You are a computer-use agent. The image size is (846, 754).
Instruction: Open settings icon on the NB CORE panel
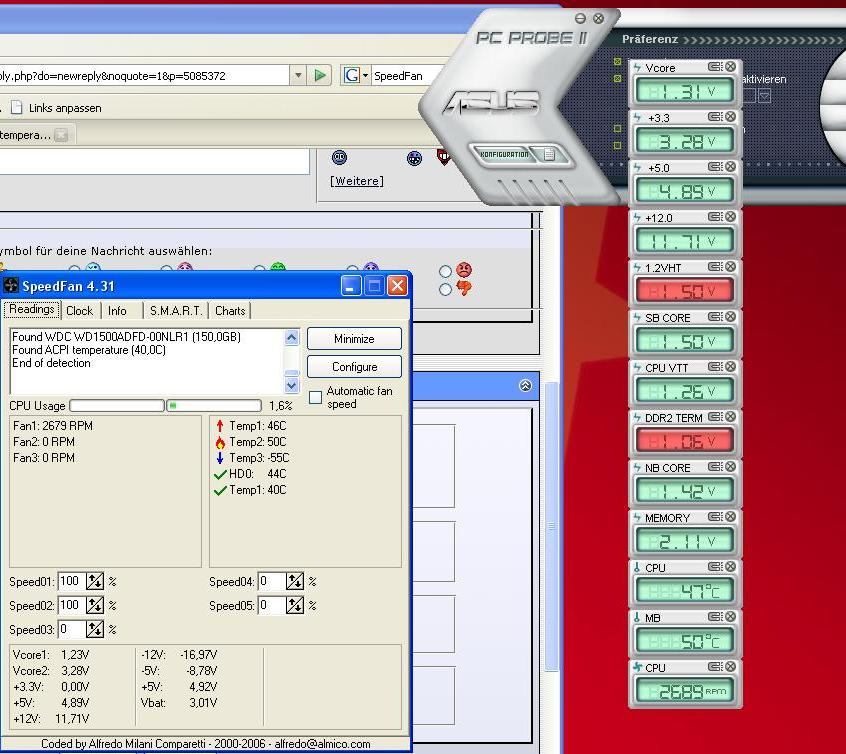coord(715,466)
